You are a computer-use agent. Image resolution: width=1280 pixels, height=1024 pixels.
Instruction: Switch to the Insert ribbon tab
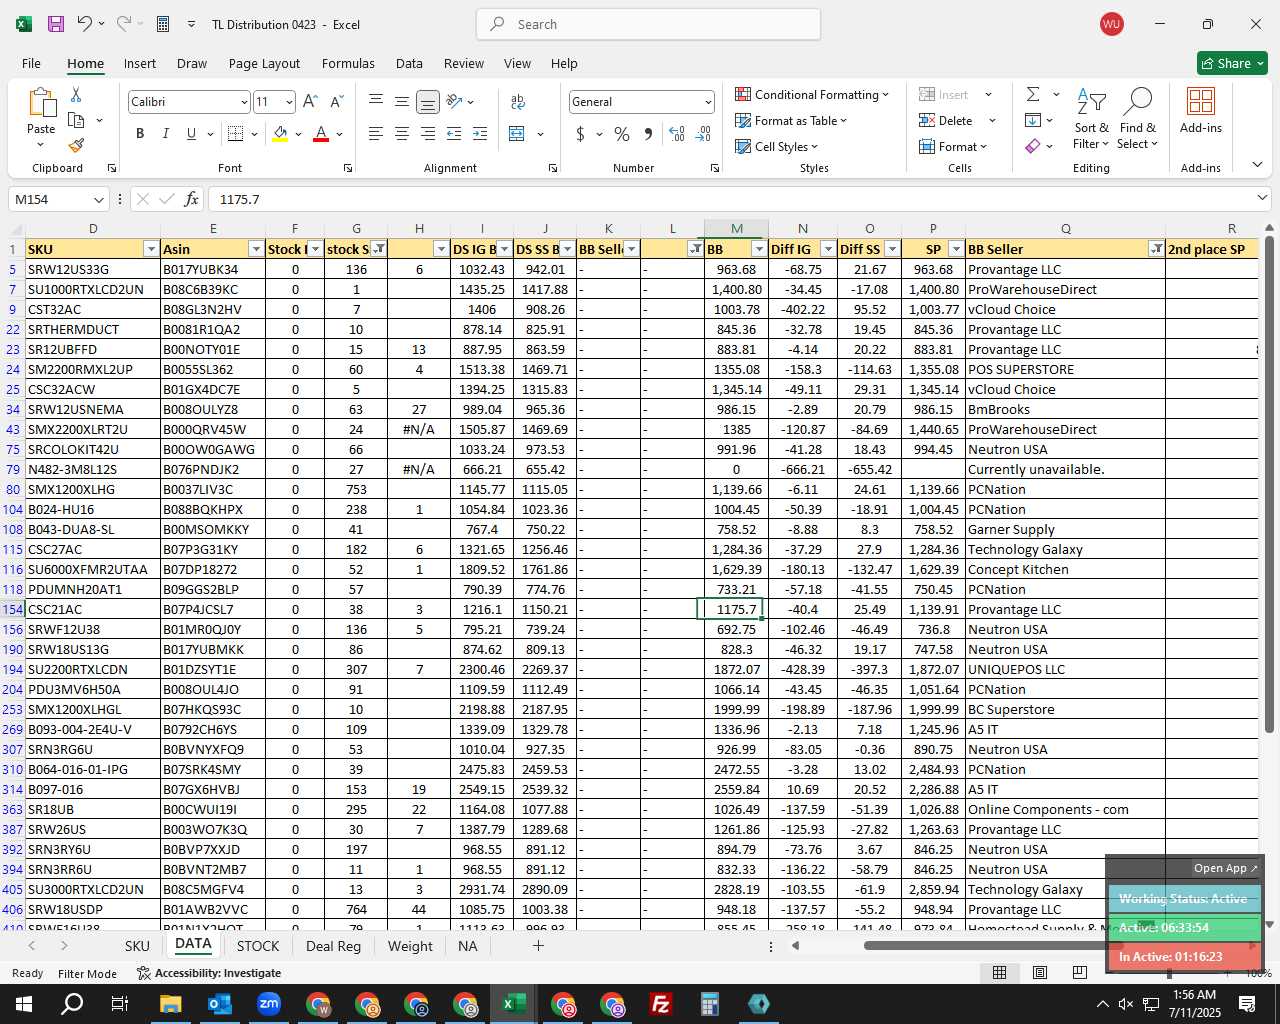(140, 63)
